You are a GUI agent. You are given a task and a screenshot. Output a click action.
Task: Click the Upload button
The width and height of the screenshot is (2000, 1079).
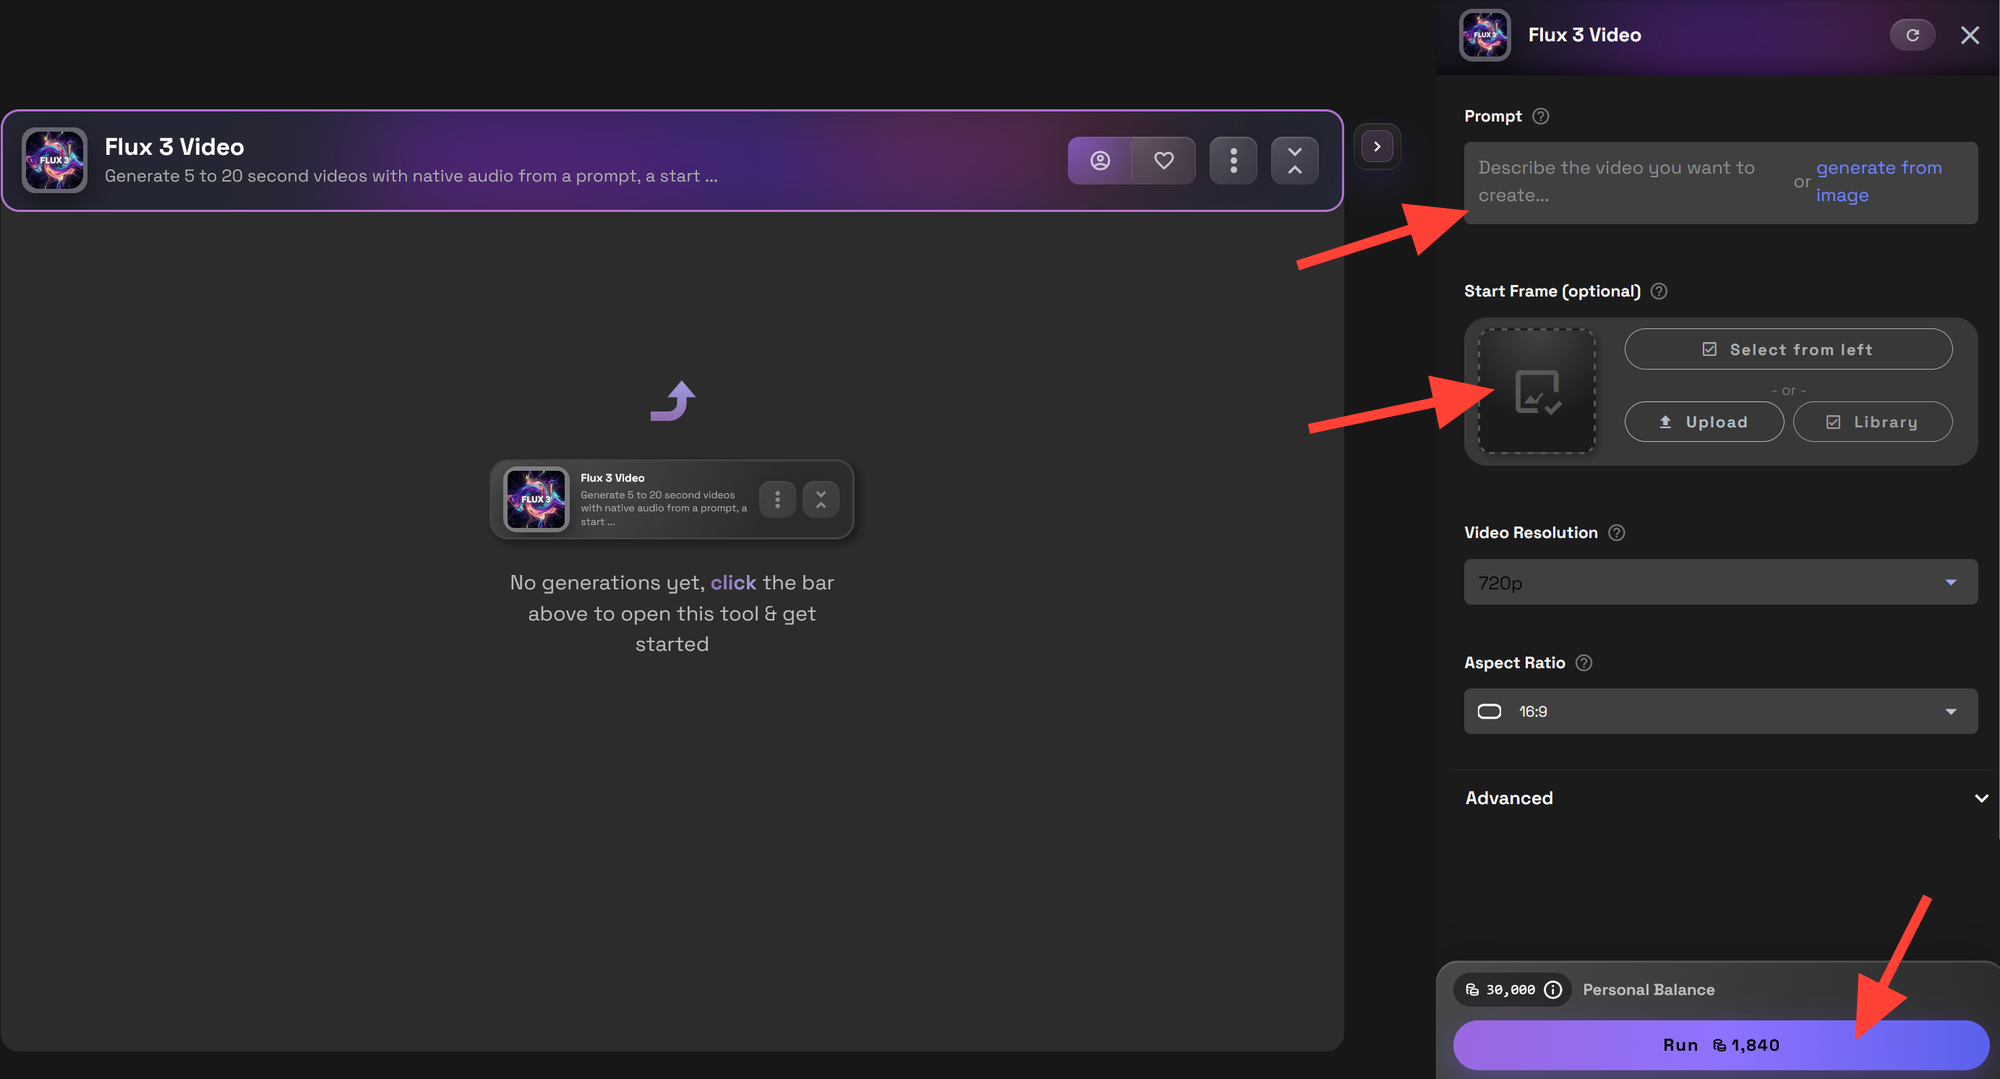[1704, 422]
